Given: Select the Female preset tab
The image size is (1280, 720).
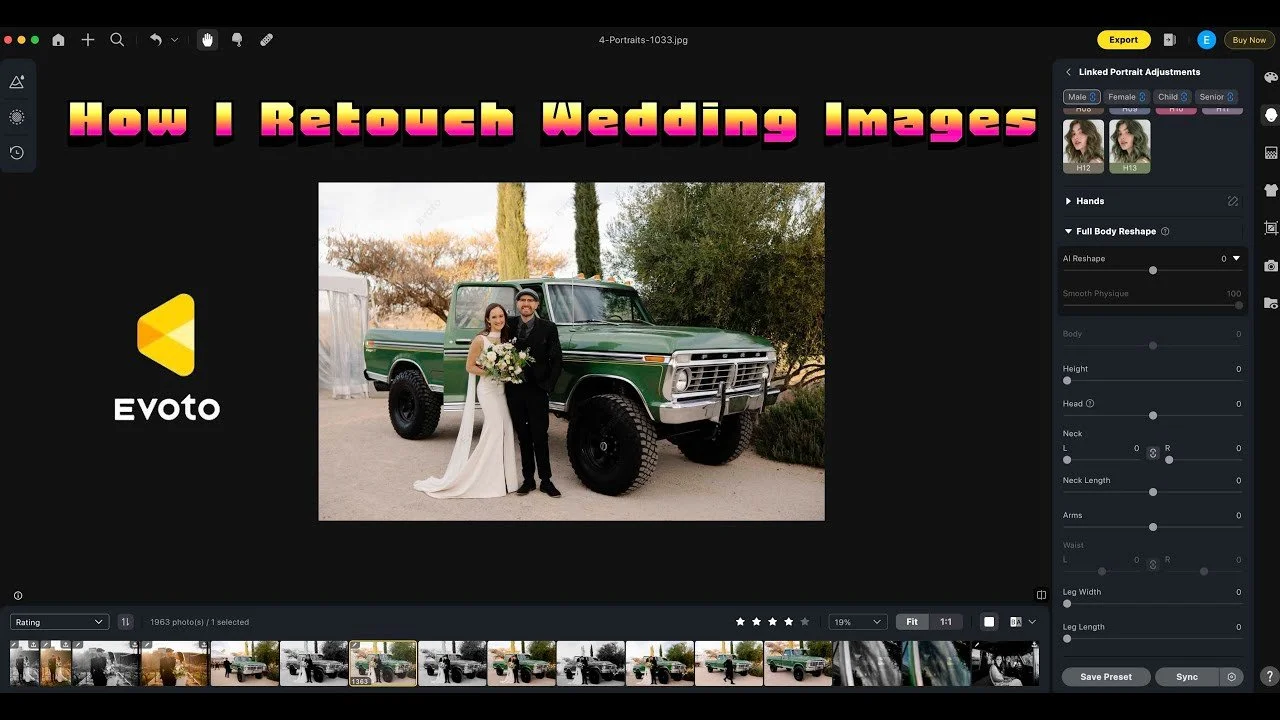Looking at the screenshot, I should click(x=1126, y=97).
